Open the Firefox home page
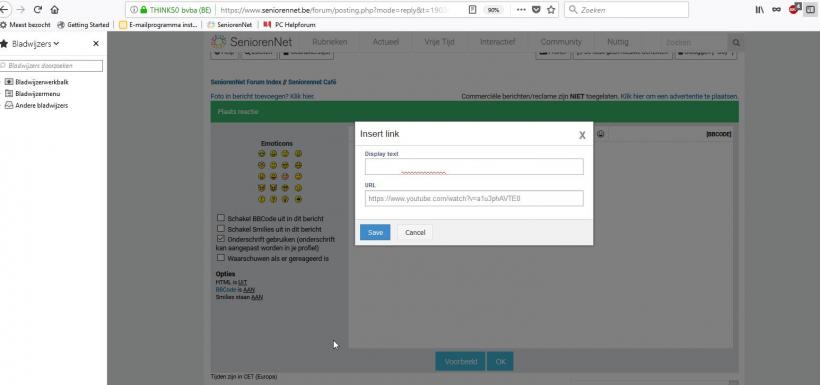This screenshot has height=385, width=820. (x=54, y=9)
